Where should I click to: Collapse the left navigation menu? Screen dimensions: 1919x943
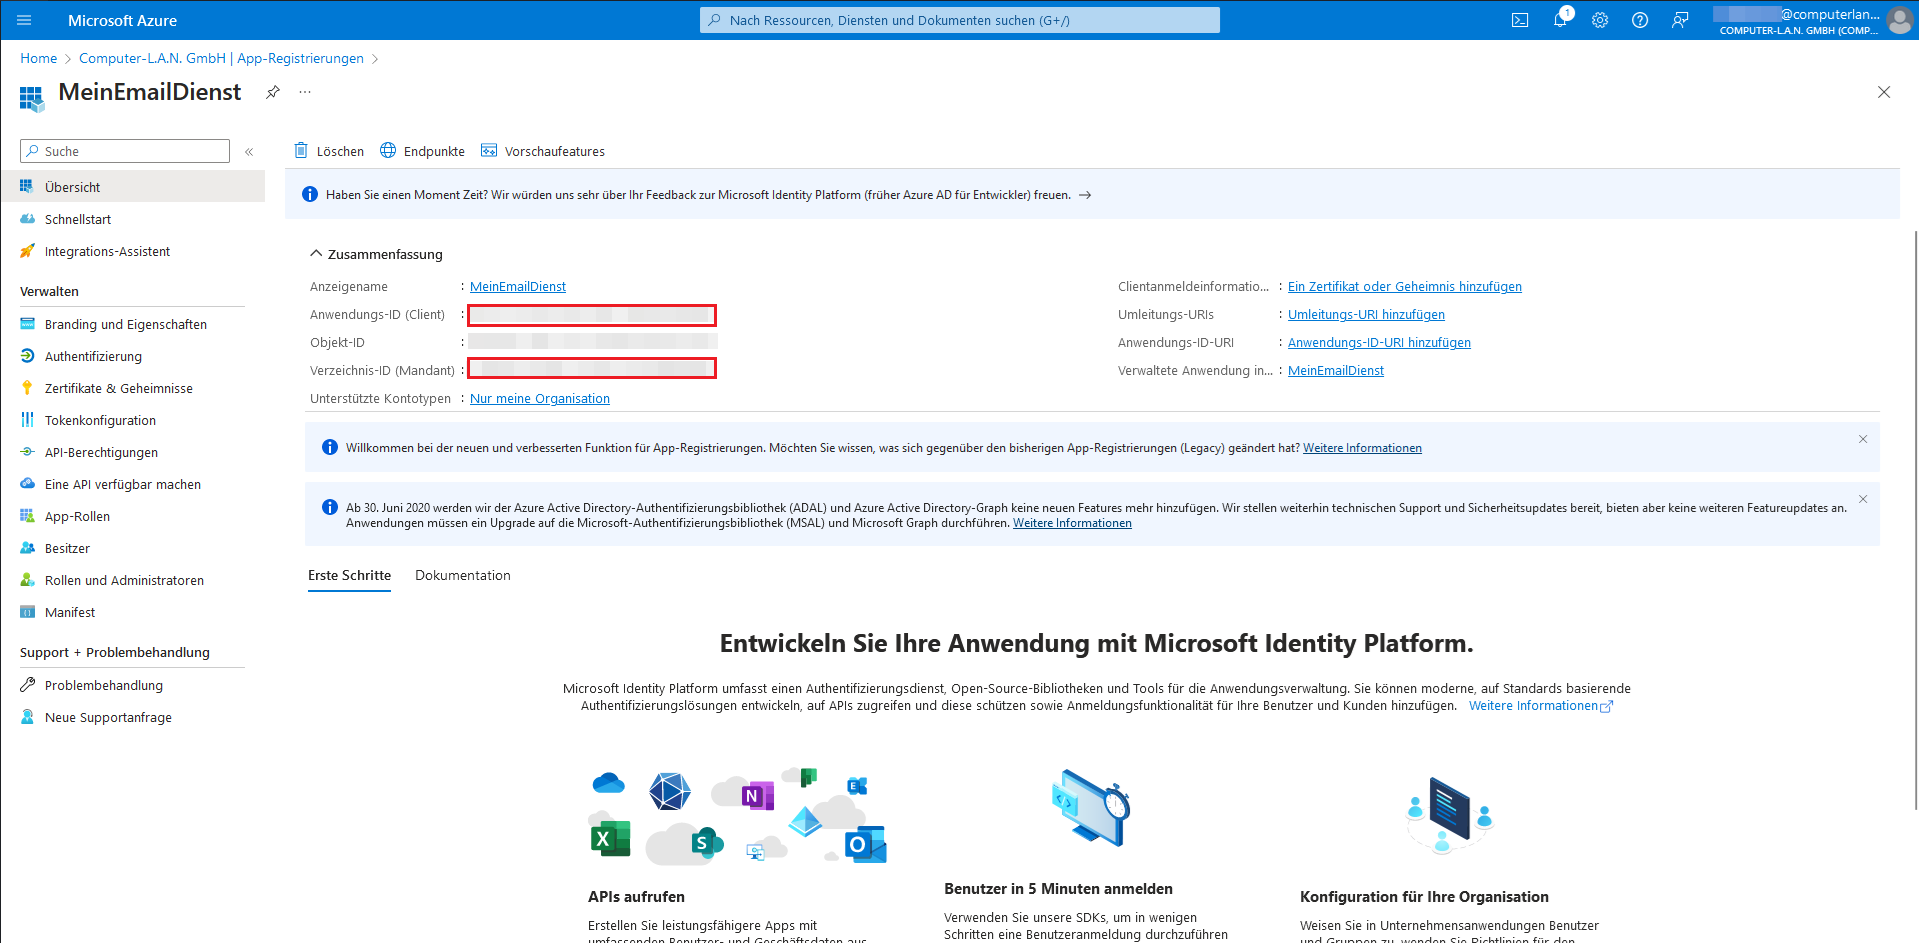point(249,152)
